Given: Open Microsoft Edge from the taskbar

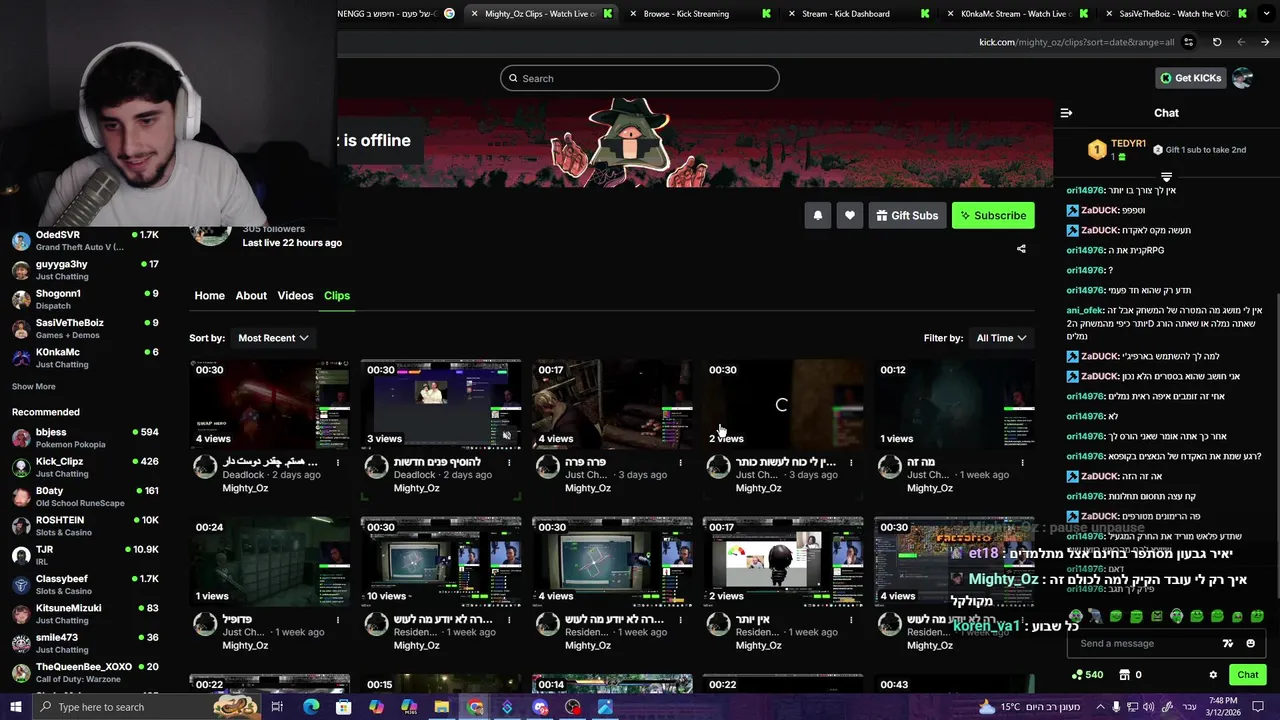Looking at the screenshot, I should (310, 707).
